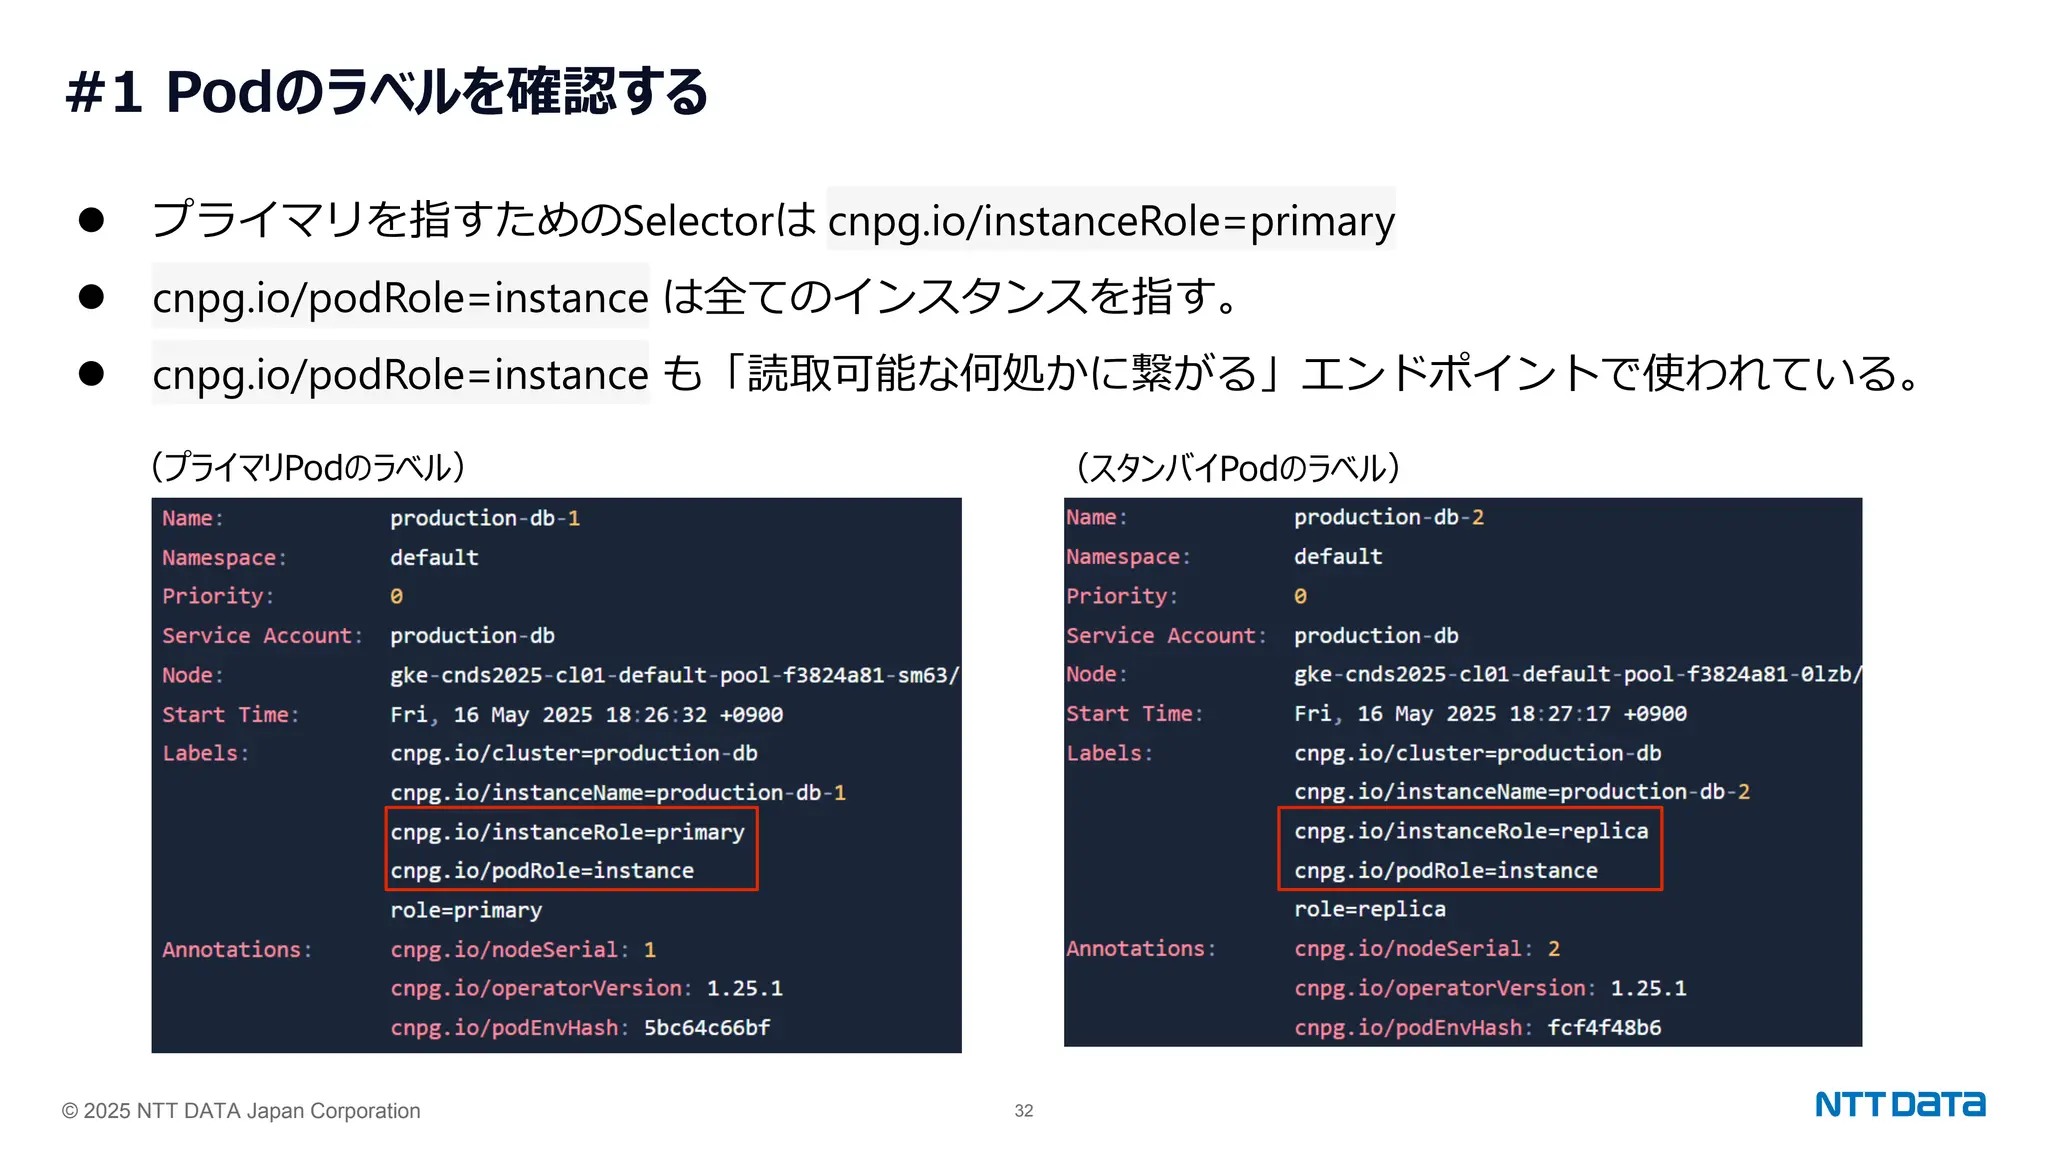Click podEnvHash value 5bc64c66bf
This screenshot has width=2048, height=1152.
[707, 1027]
